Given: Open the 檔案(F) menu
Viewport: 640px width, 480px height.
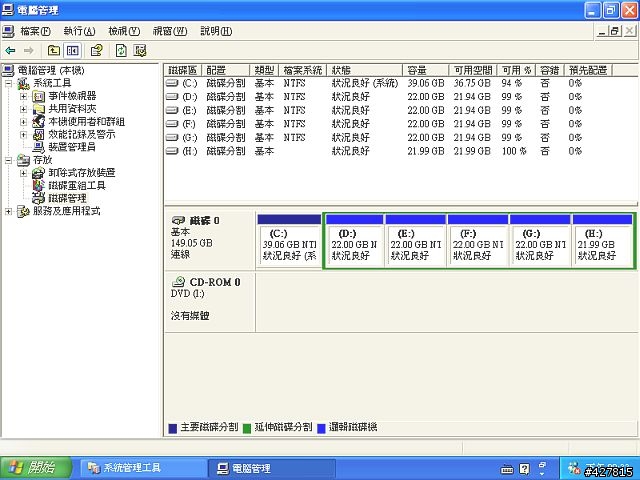Looking at the screenshot, I should coord(35,31).
